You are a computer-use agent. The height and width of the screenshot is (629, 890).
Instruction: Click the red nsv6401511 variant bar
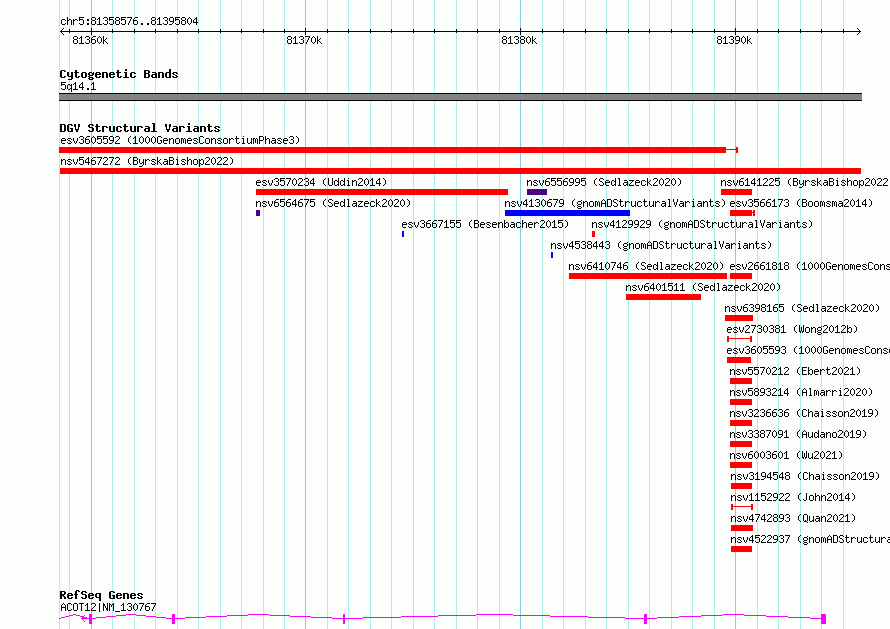pyautogui.click(x=663, y=297)
